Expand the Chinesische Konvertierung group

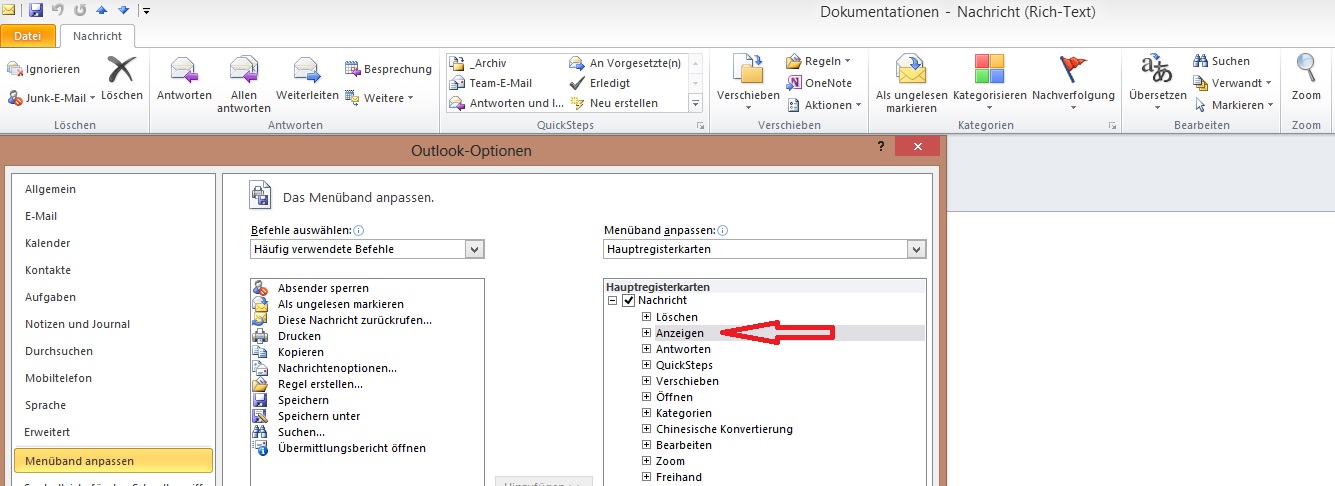pos(647,429)
